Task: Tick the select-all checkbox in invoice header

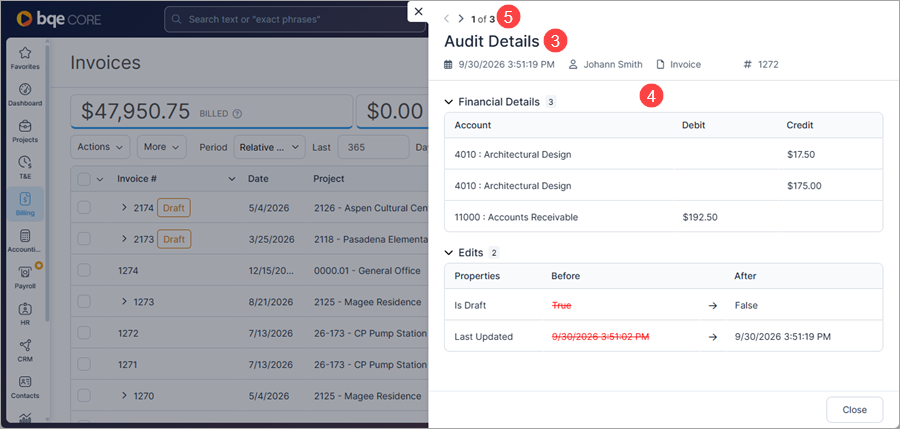Action: (x=84, y=179)
